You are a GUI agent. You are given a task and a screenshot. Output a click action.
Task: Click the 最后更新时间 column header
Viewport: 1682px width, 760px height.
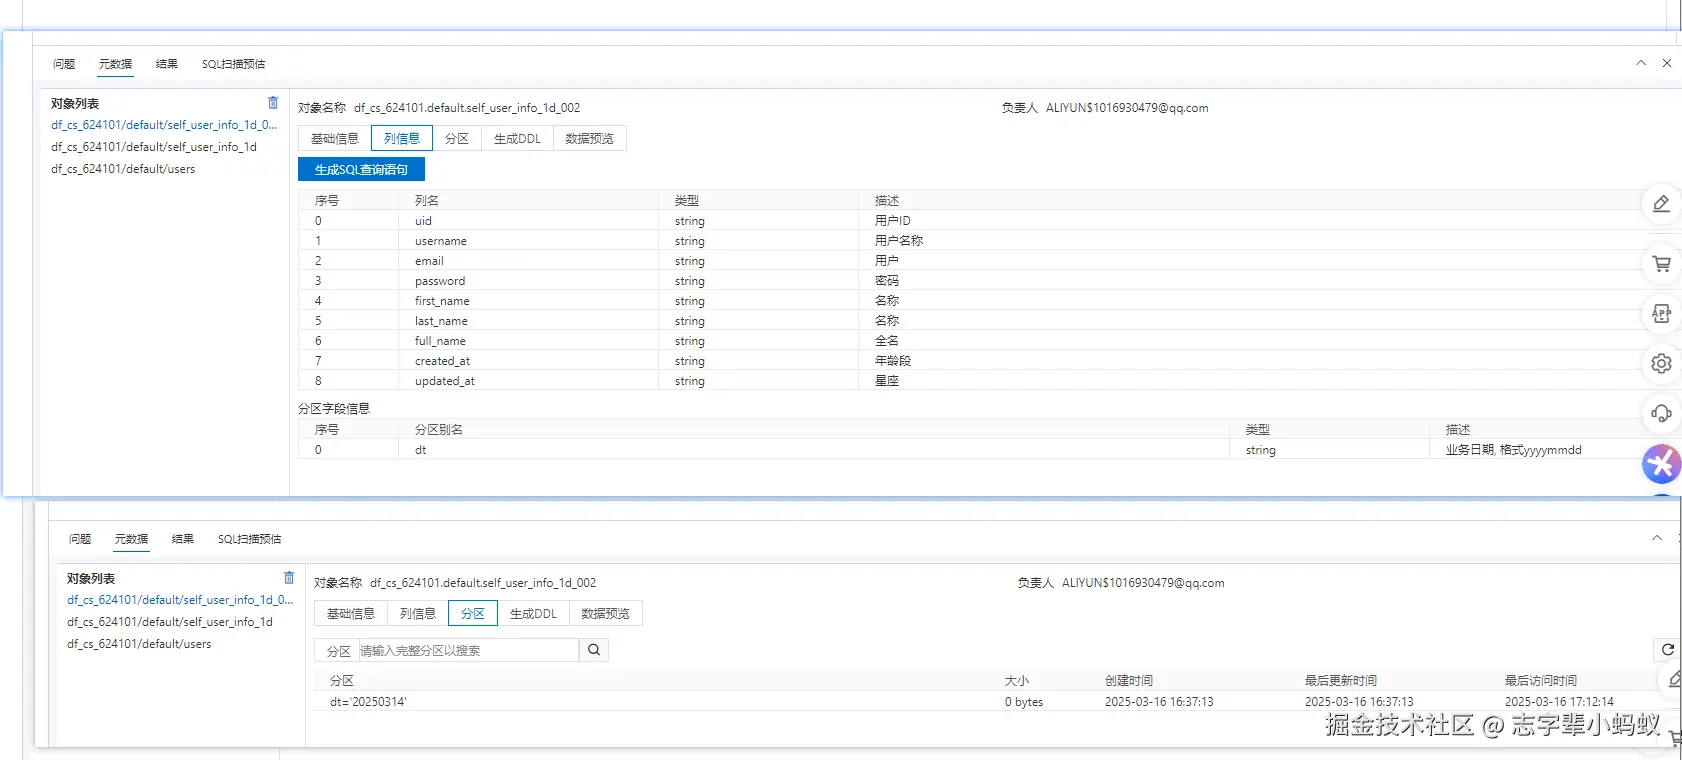[1341, 681]
